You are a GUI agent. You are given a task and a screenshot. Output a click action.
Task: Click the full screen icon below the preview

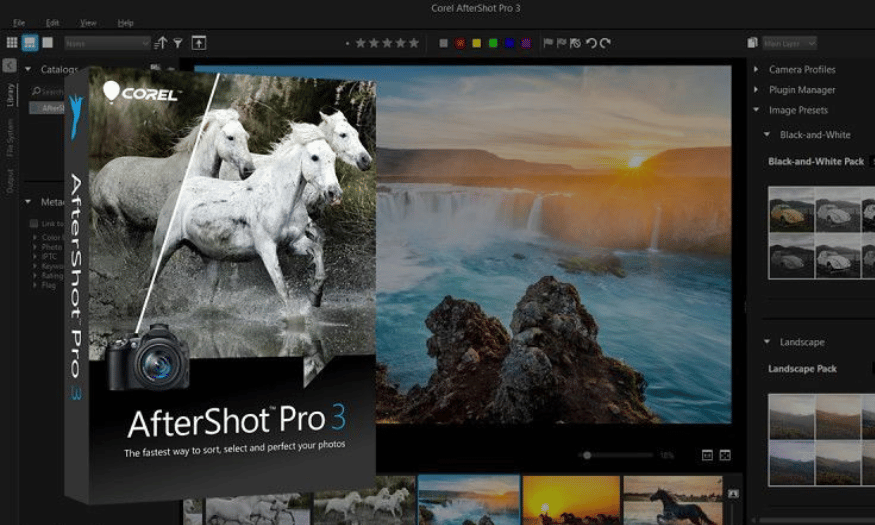[x=725, y=455]
